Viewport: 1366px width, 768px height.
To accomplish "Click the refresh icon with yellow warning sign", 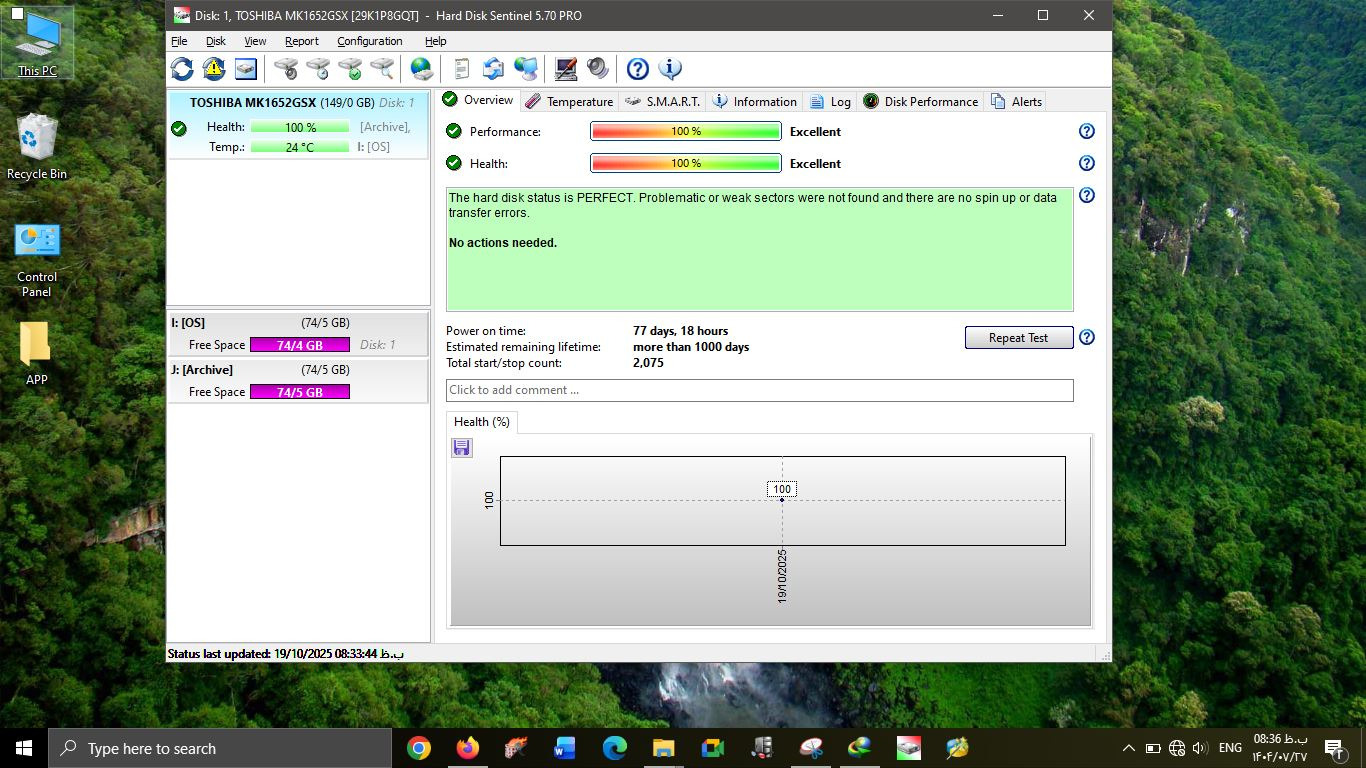I will coord(214,69).
